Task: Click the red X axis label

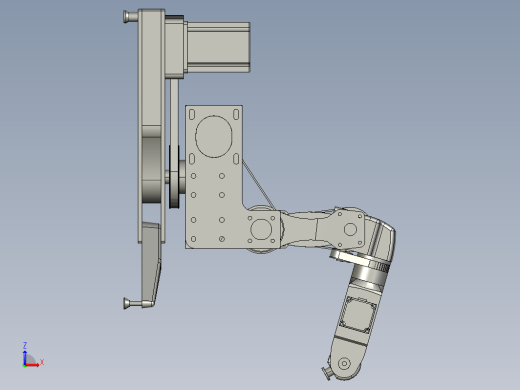Action: tap(42, 362)
